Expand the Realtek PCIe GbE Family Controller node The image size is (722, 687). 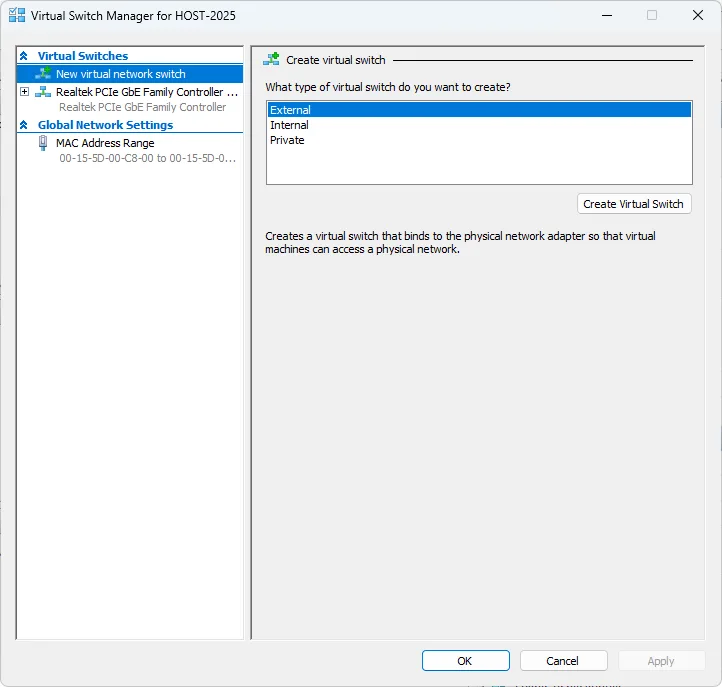coord(24,92)
